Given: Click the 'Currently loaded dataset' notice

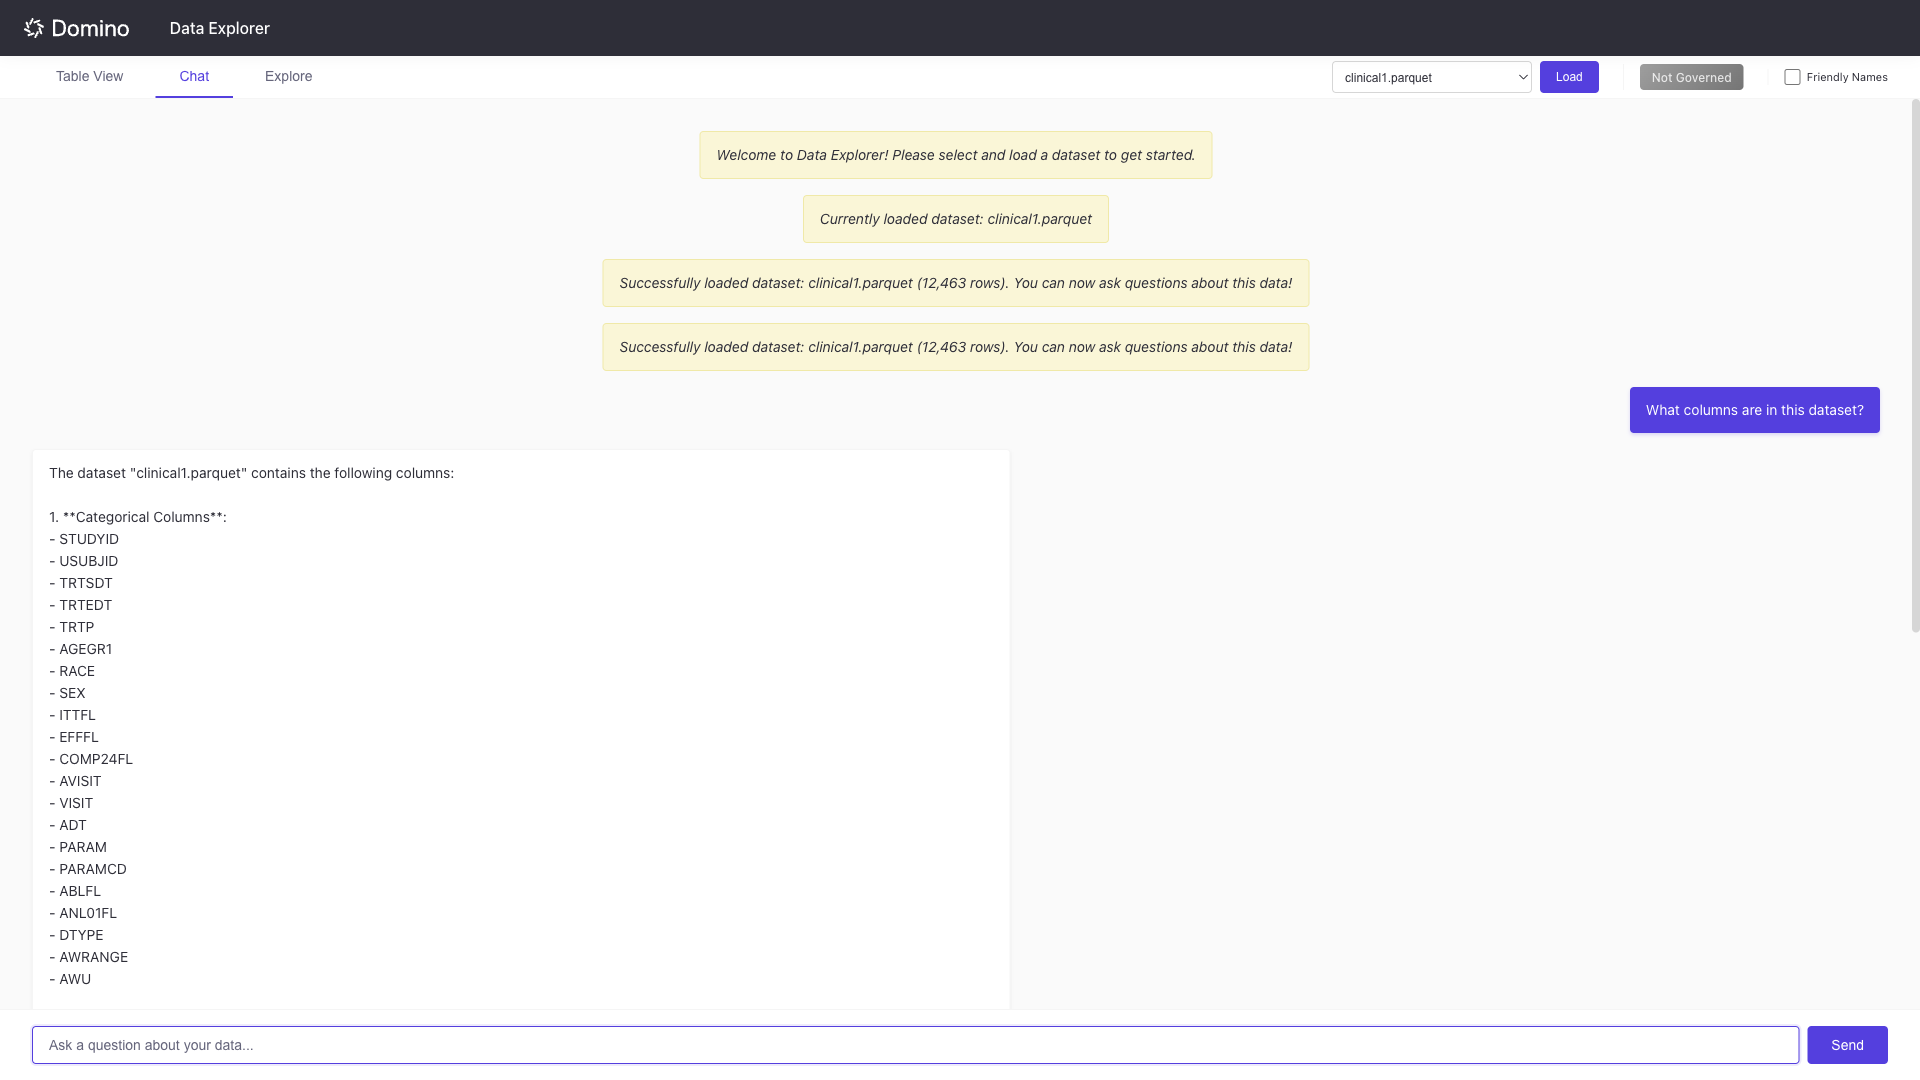Looking at the screenshot, I should click(955, 219).
